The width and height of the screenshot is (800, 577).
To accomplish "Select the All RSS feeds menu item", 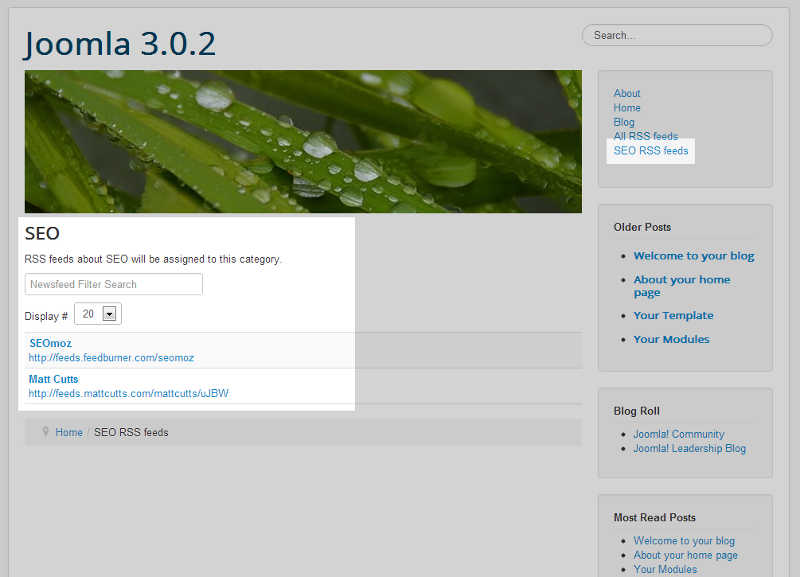I will pos(645,136).
